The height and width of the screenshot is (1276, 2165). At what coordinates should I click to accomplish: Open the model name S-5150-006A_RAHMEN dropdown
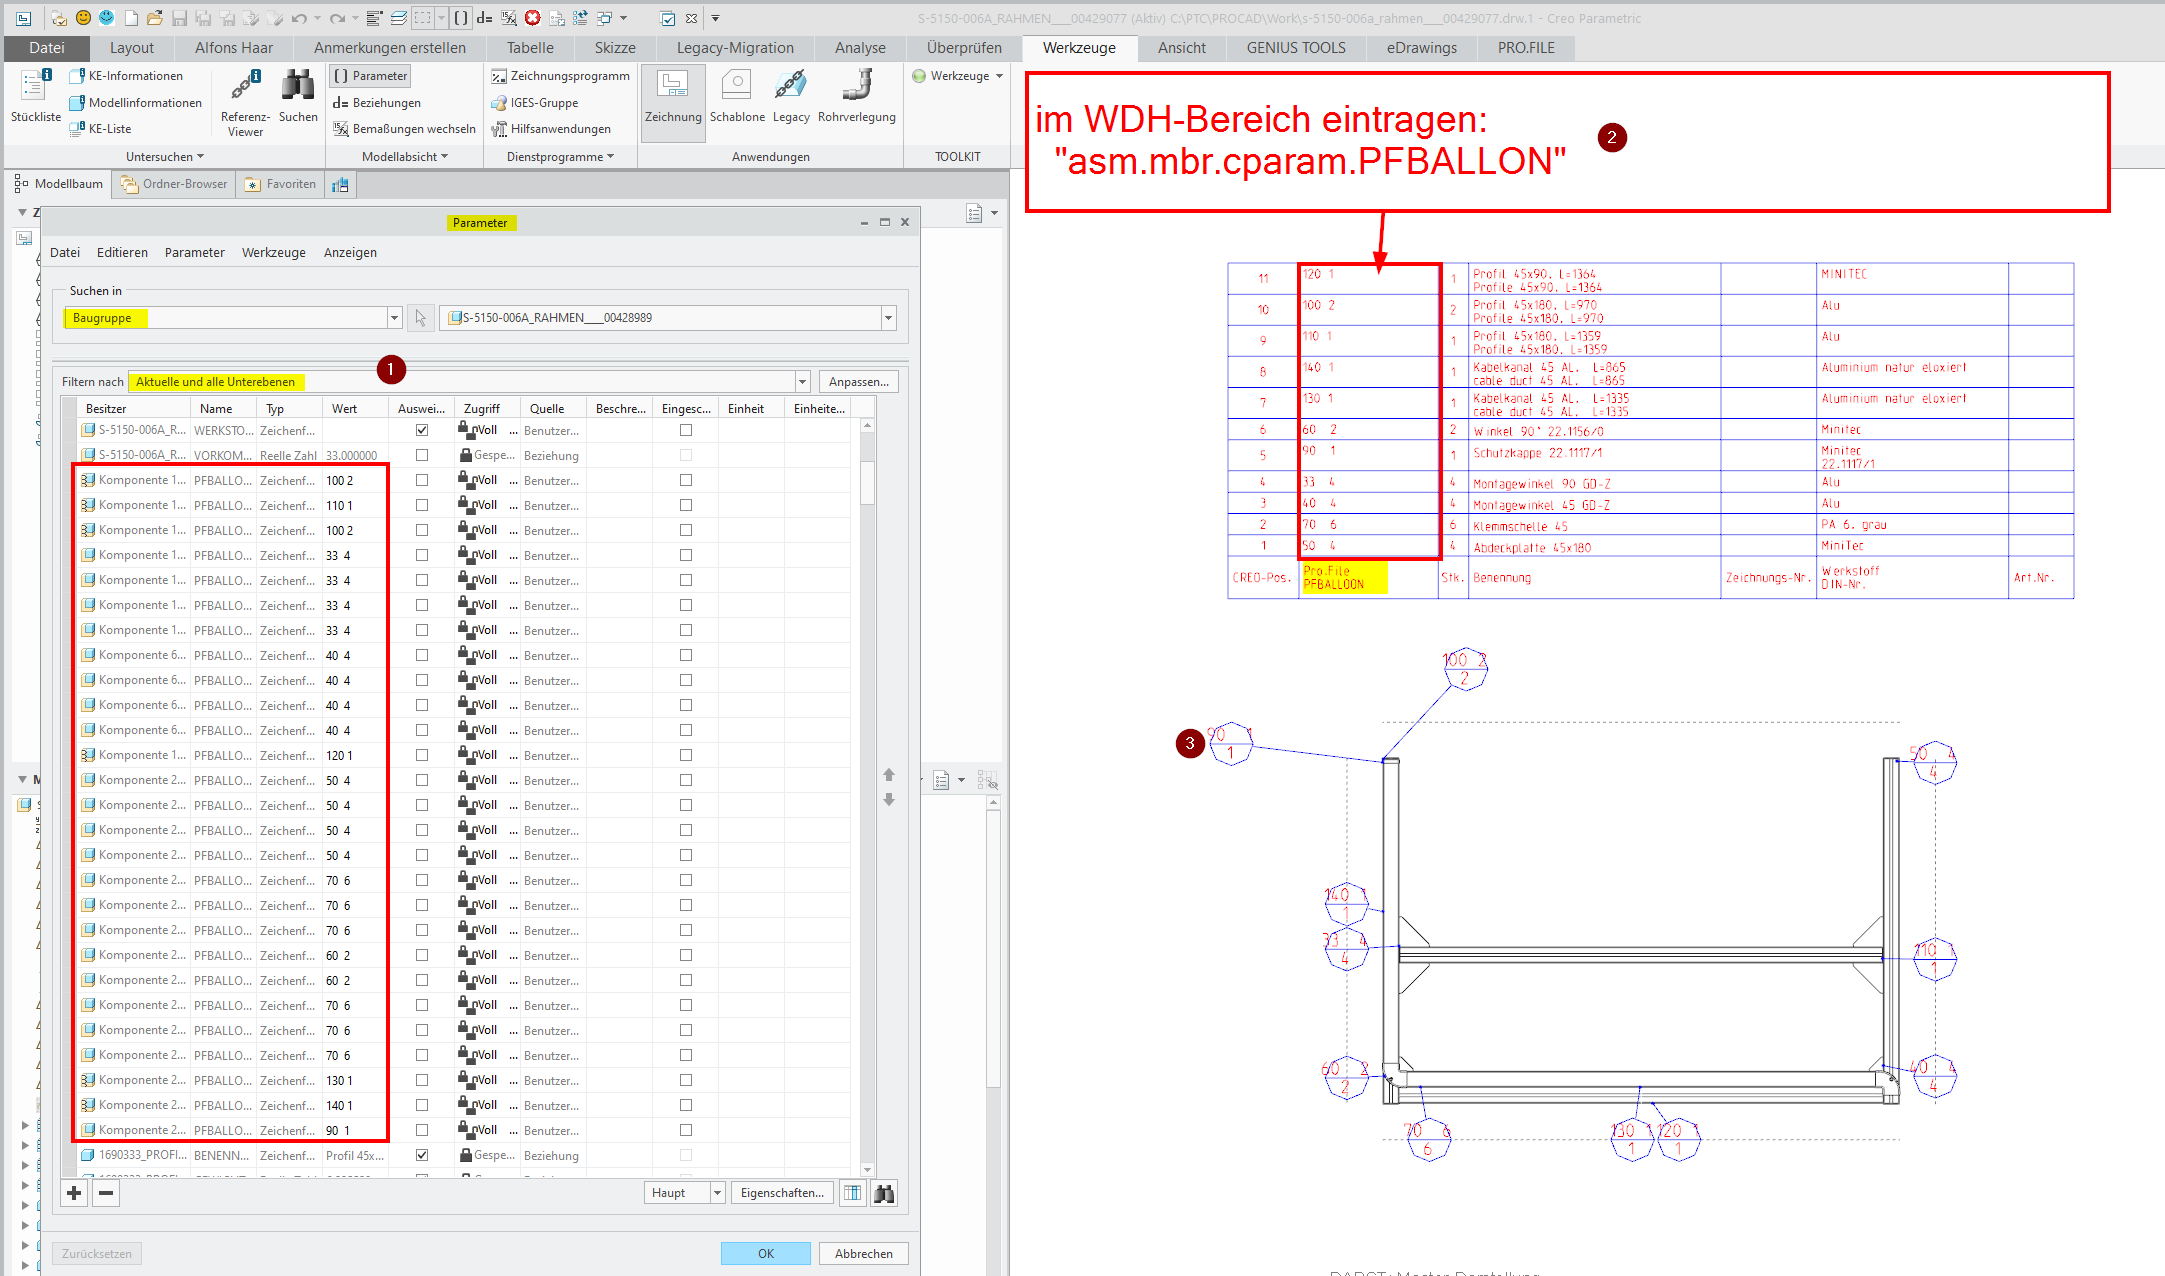(888, 318)
